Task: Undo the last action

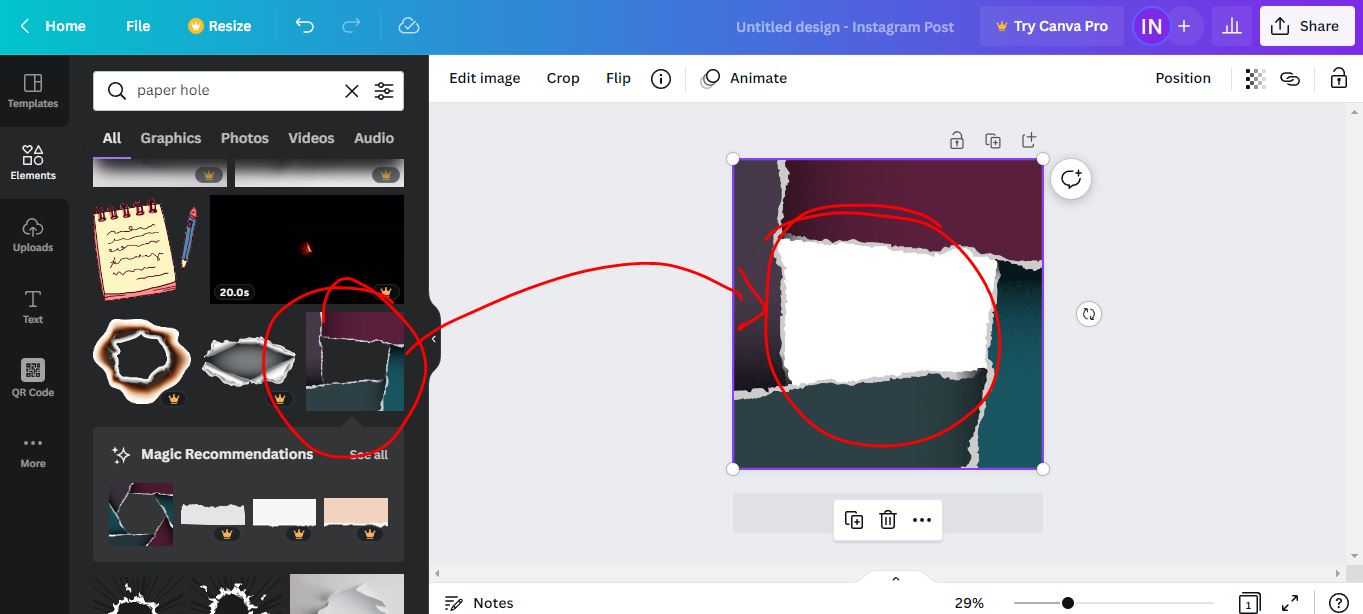Action: [x=305, y=26]
